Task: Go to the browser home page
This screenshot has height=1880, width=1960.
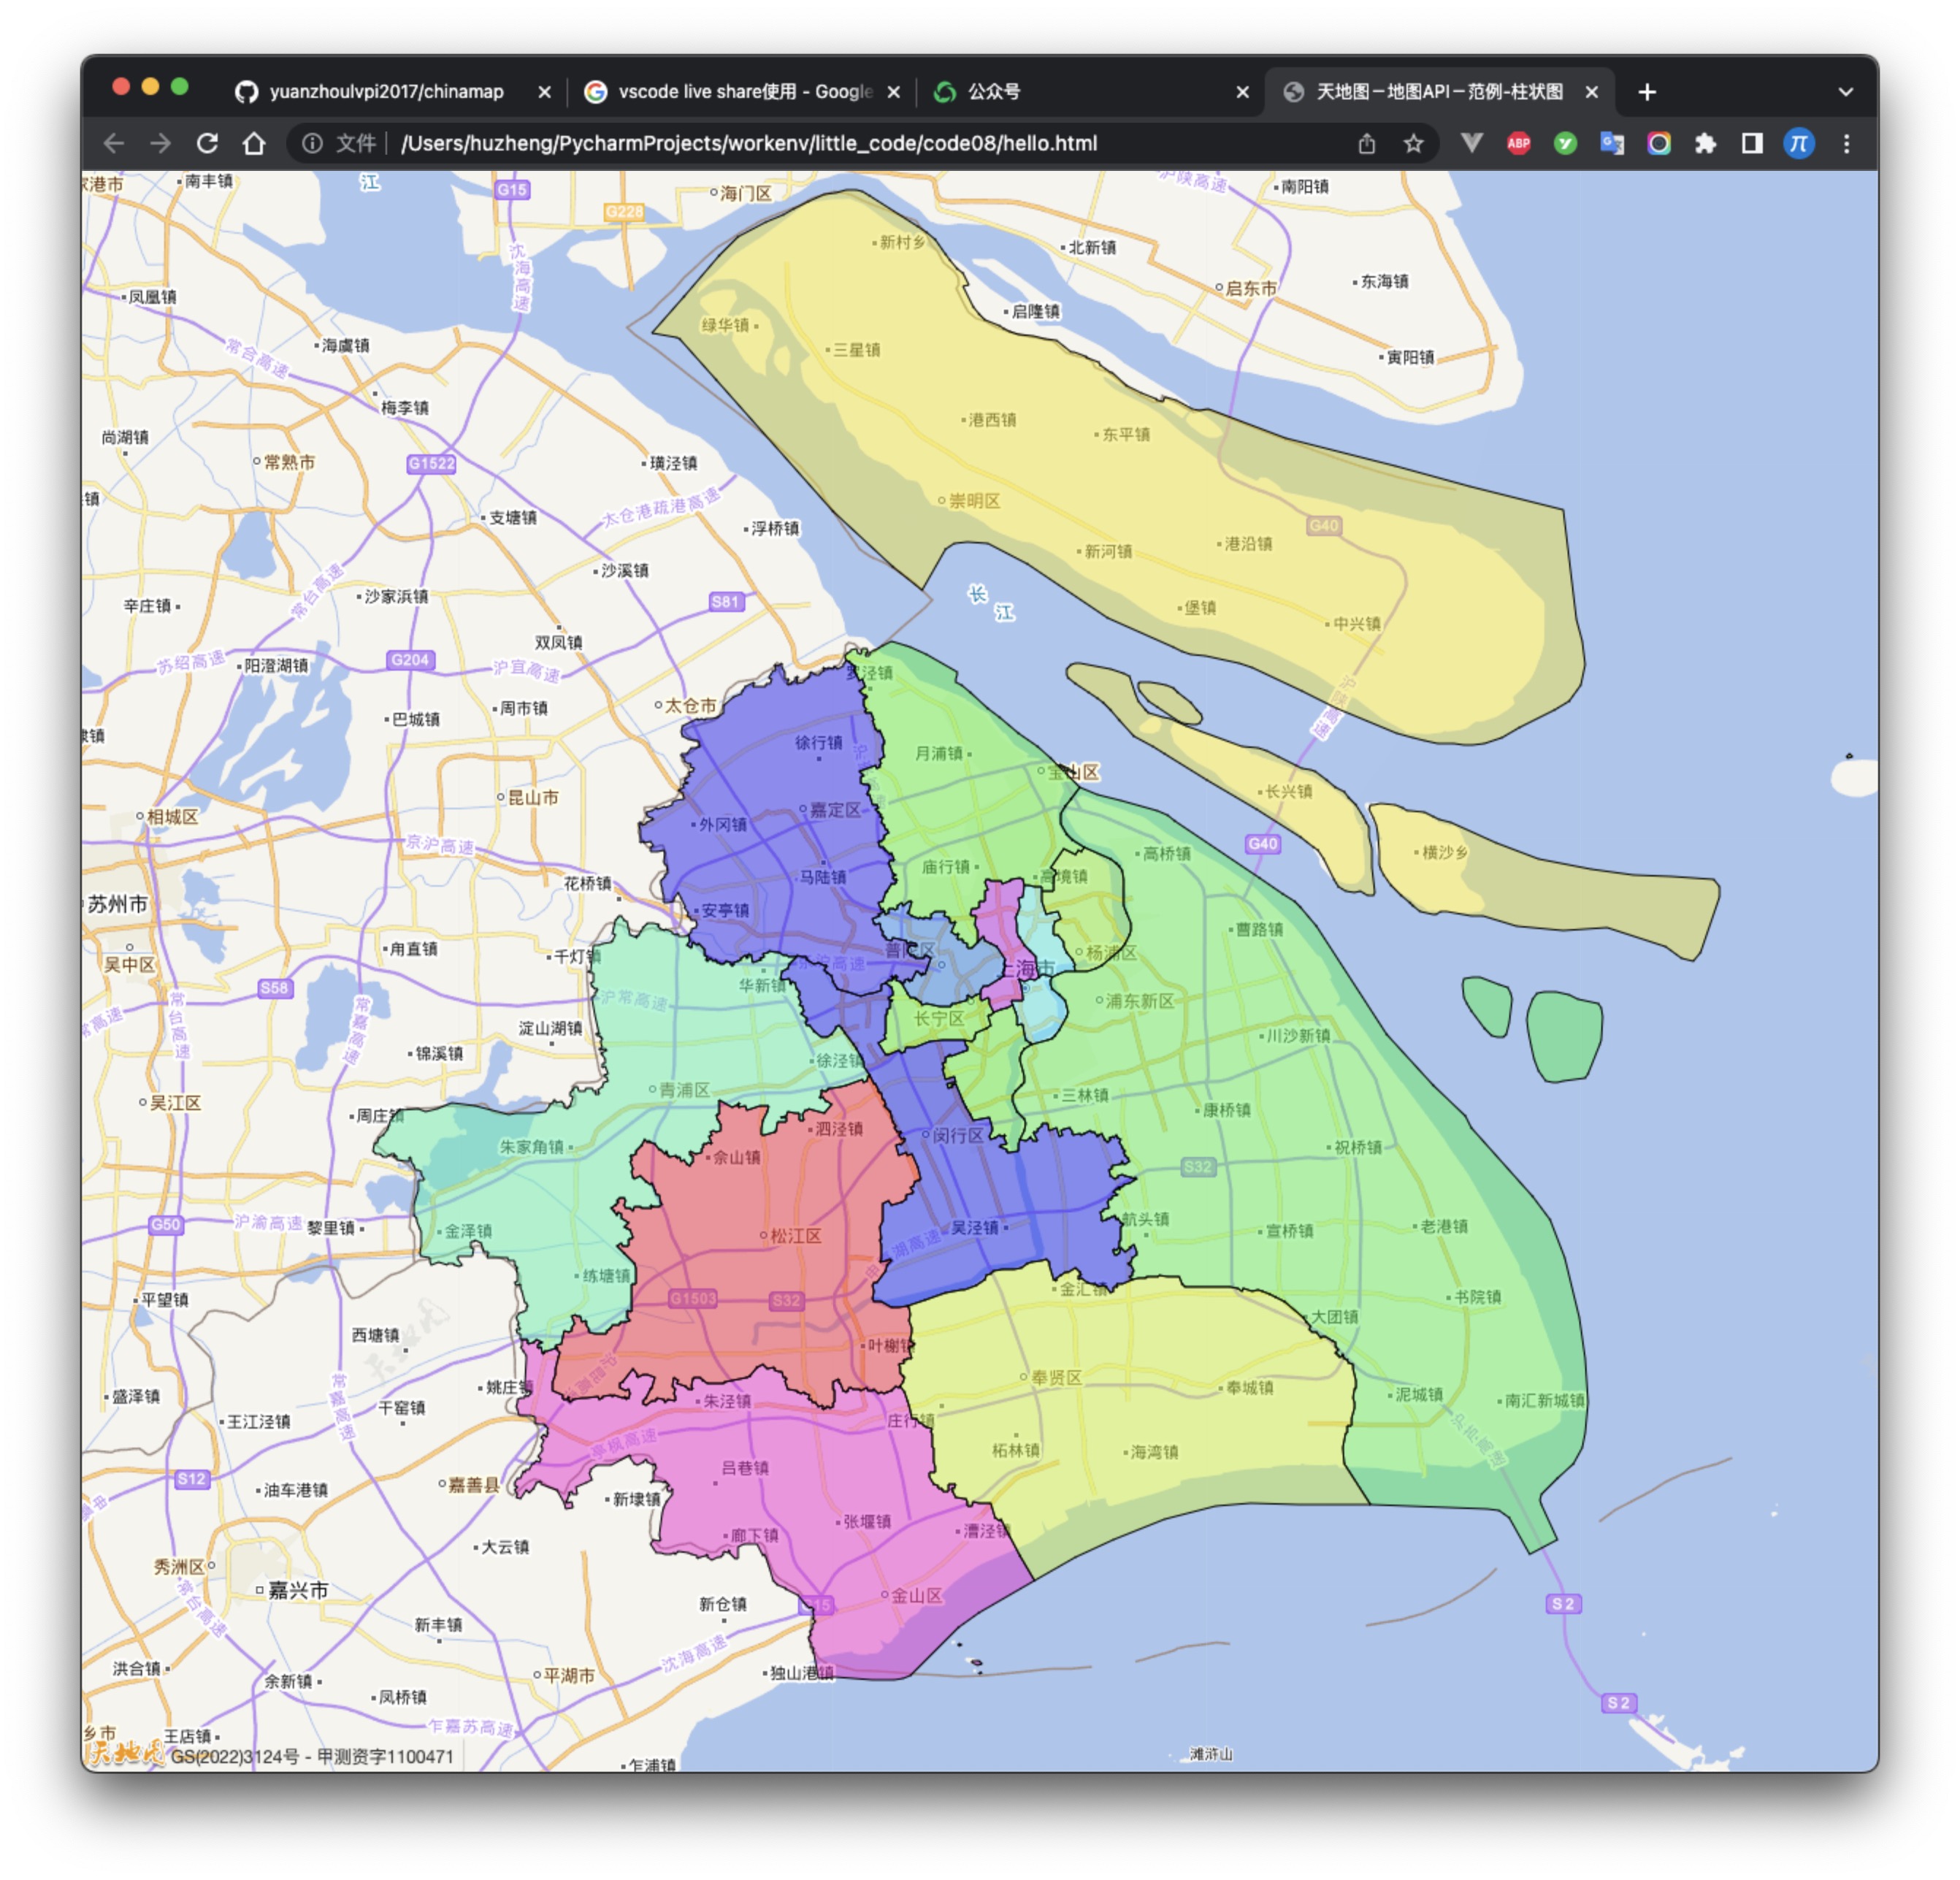Action: (x=254, y=143)
